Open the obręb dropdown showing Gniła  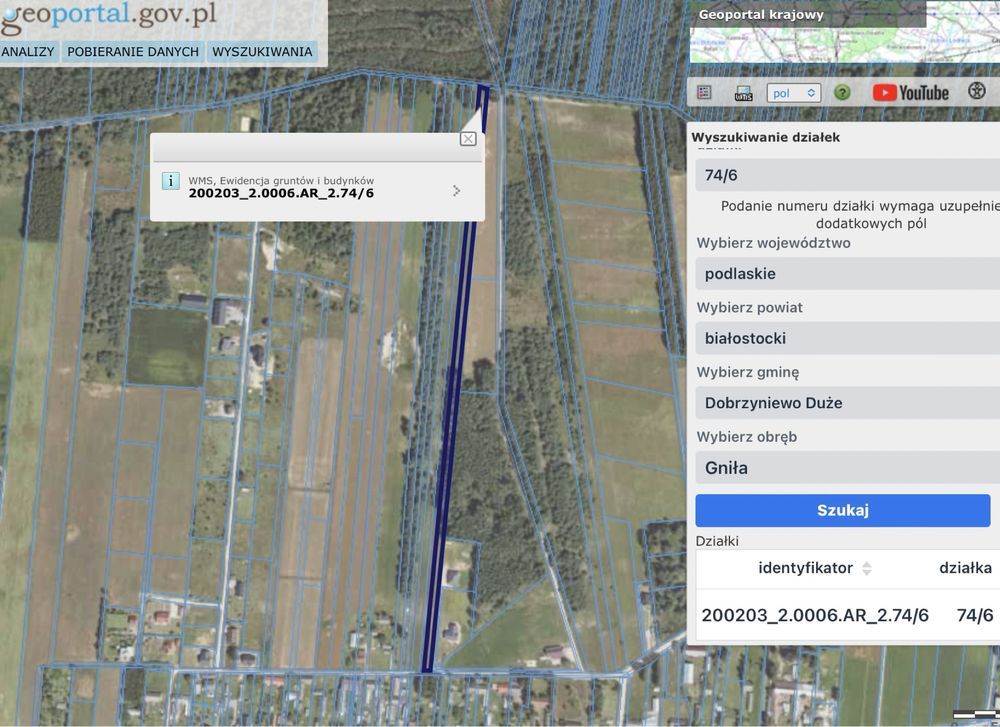click(x=848, y=467)
